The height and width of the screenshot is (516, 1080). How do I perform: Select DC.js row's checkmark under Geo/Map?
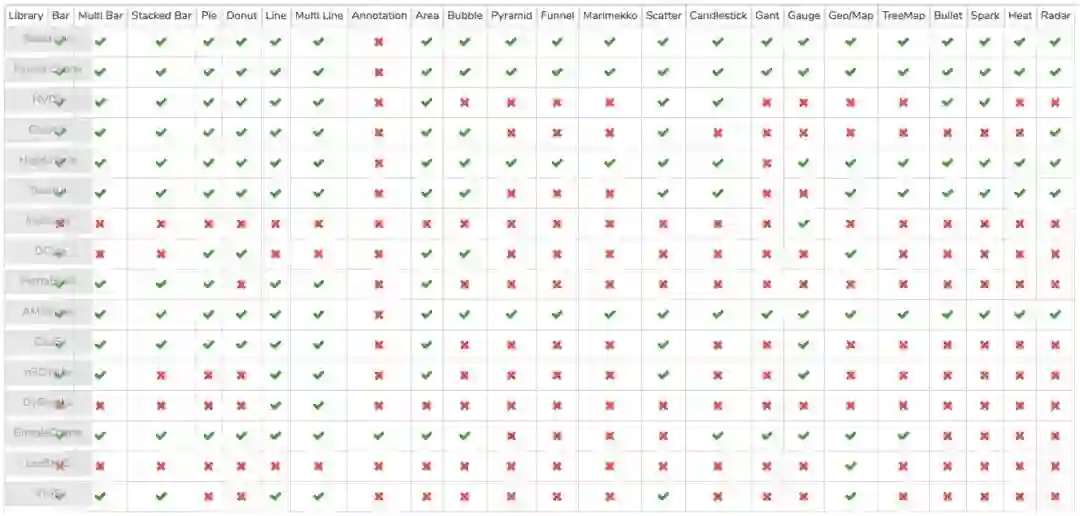tap(850, 254)
